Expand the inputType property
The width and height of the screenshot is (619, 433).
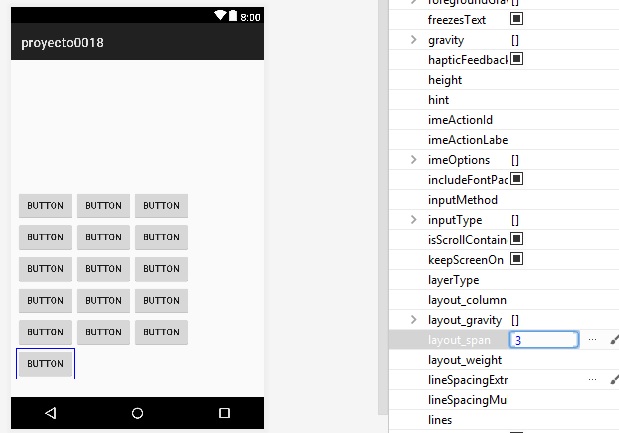pyautogui.click(x=414, y=219)
